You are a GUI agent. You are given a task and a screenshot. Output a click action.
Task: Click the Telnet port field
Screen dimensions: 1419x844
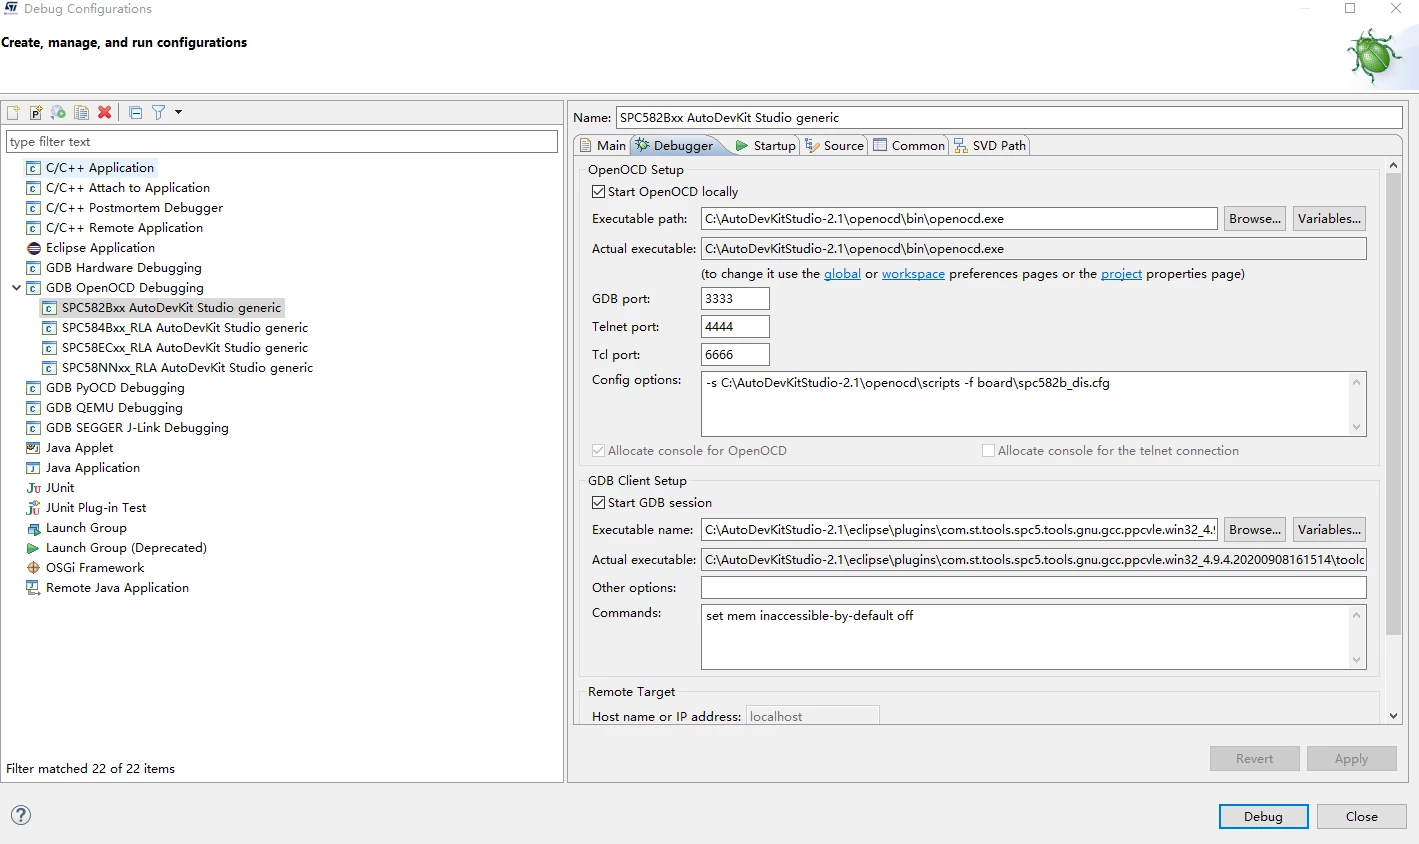735,327
